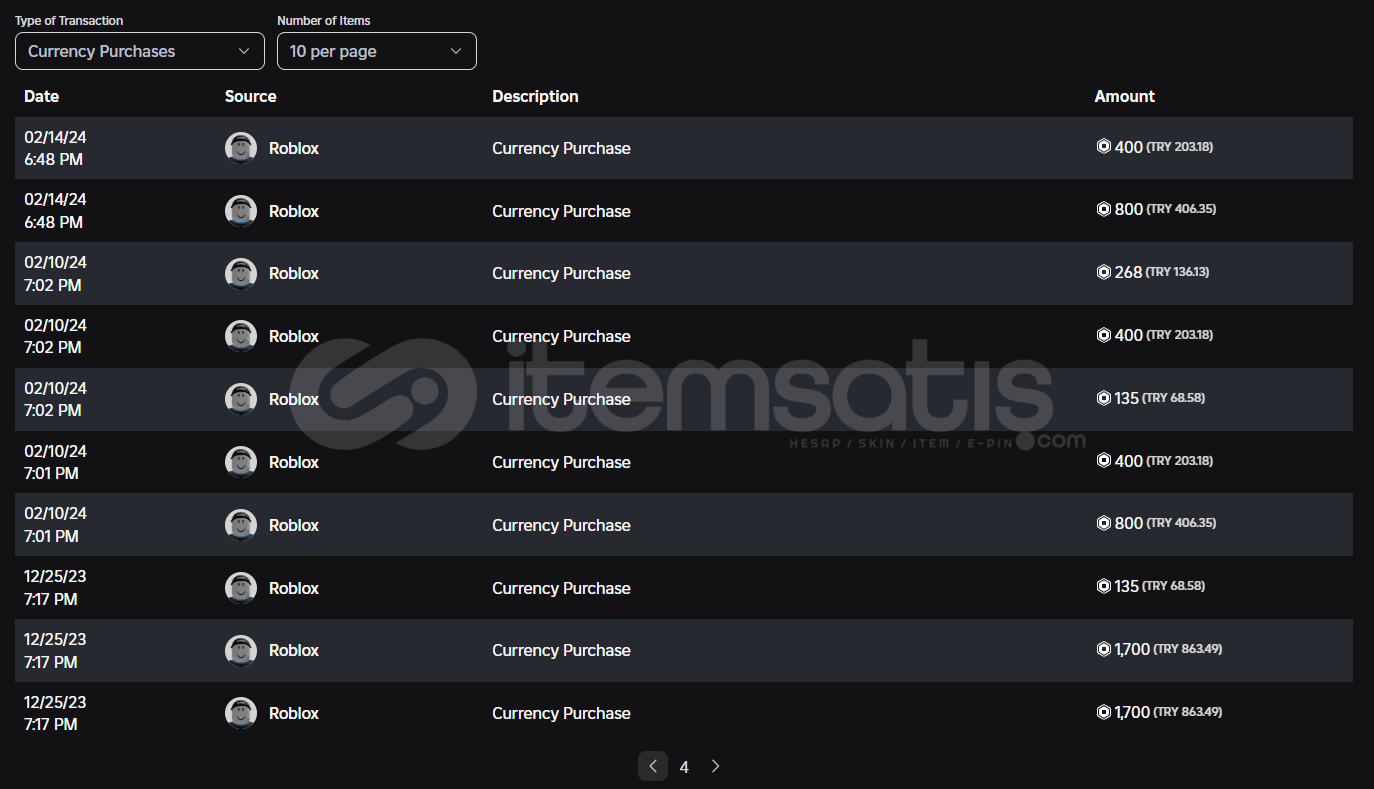Screen dimensions: 1374x789
Task: Open Roblox source link in 12/25/23 135 row
Action: point(294,588)
